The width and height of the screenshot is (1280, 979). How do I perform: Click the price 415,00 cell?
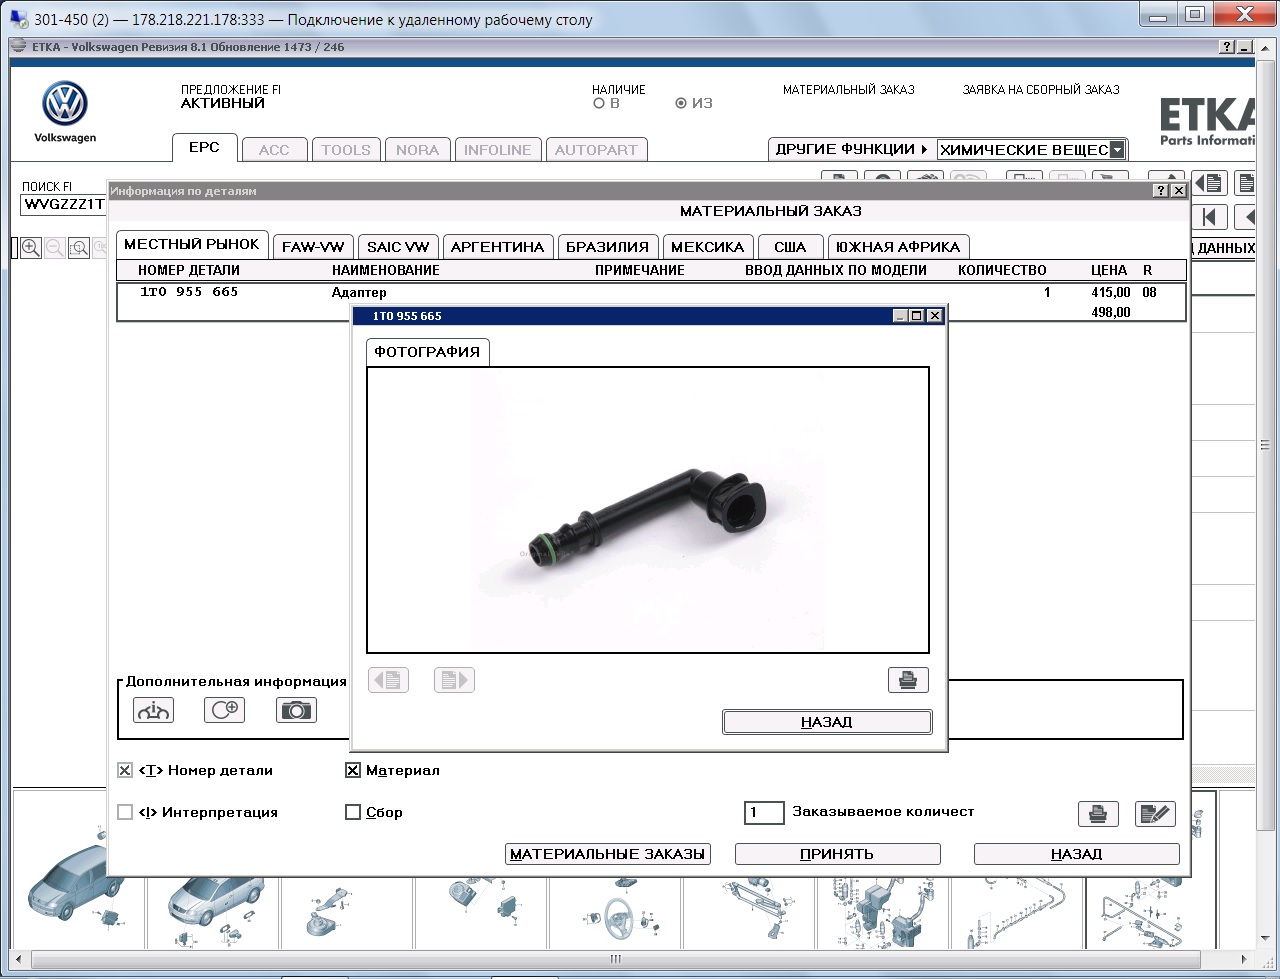1111,293
